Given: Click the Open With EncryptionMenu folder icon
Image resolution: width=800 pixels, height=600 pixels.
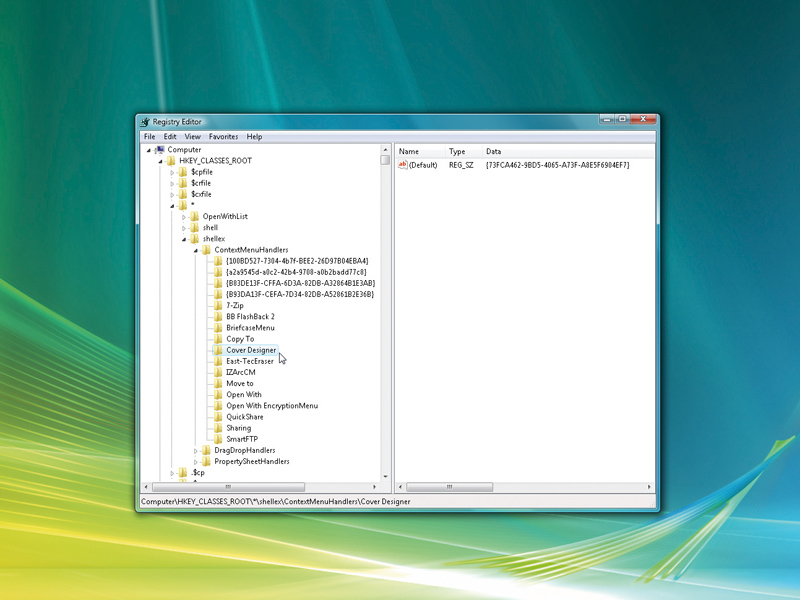Looking at the screenshot, I should coord(218,406).
